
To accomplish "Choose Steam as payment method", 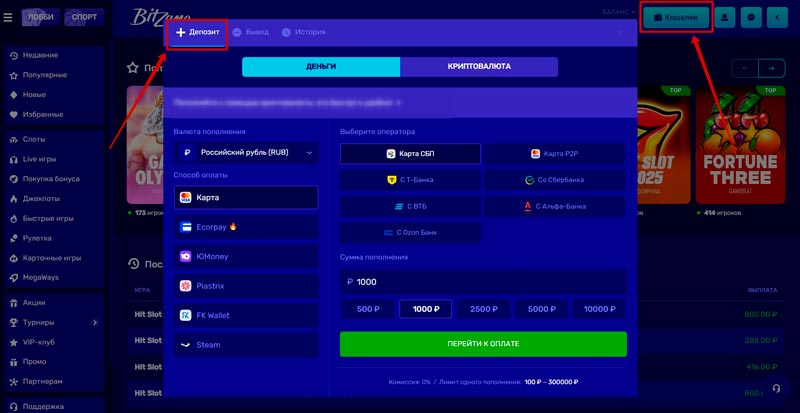I will click(246, 344).
